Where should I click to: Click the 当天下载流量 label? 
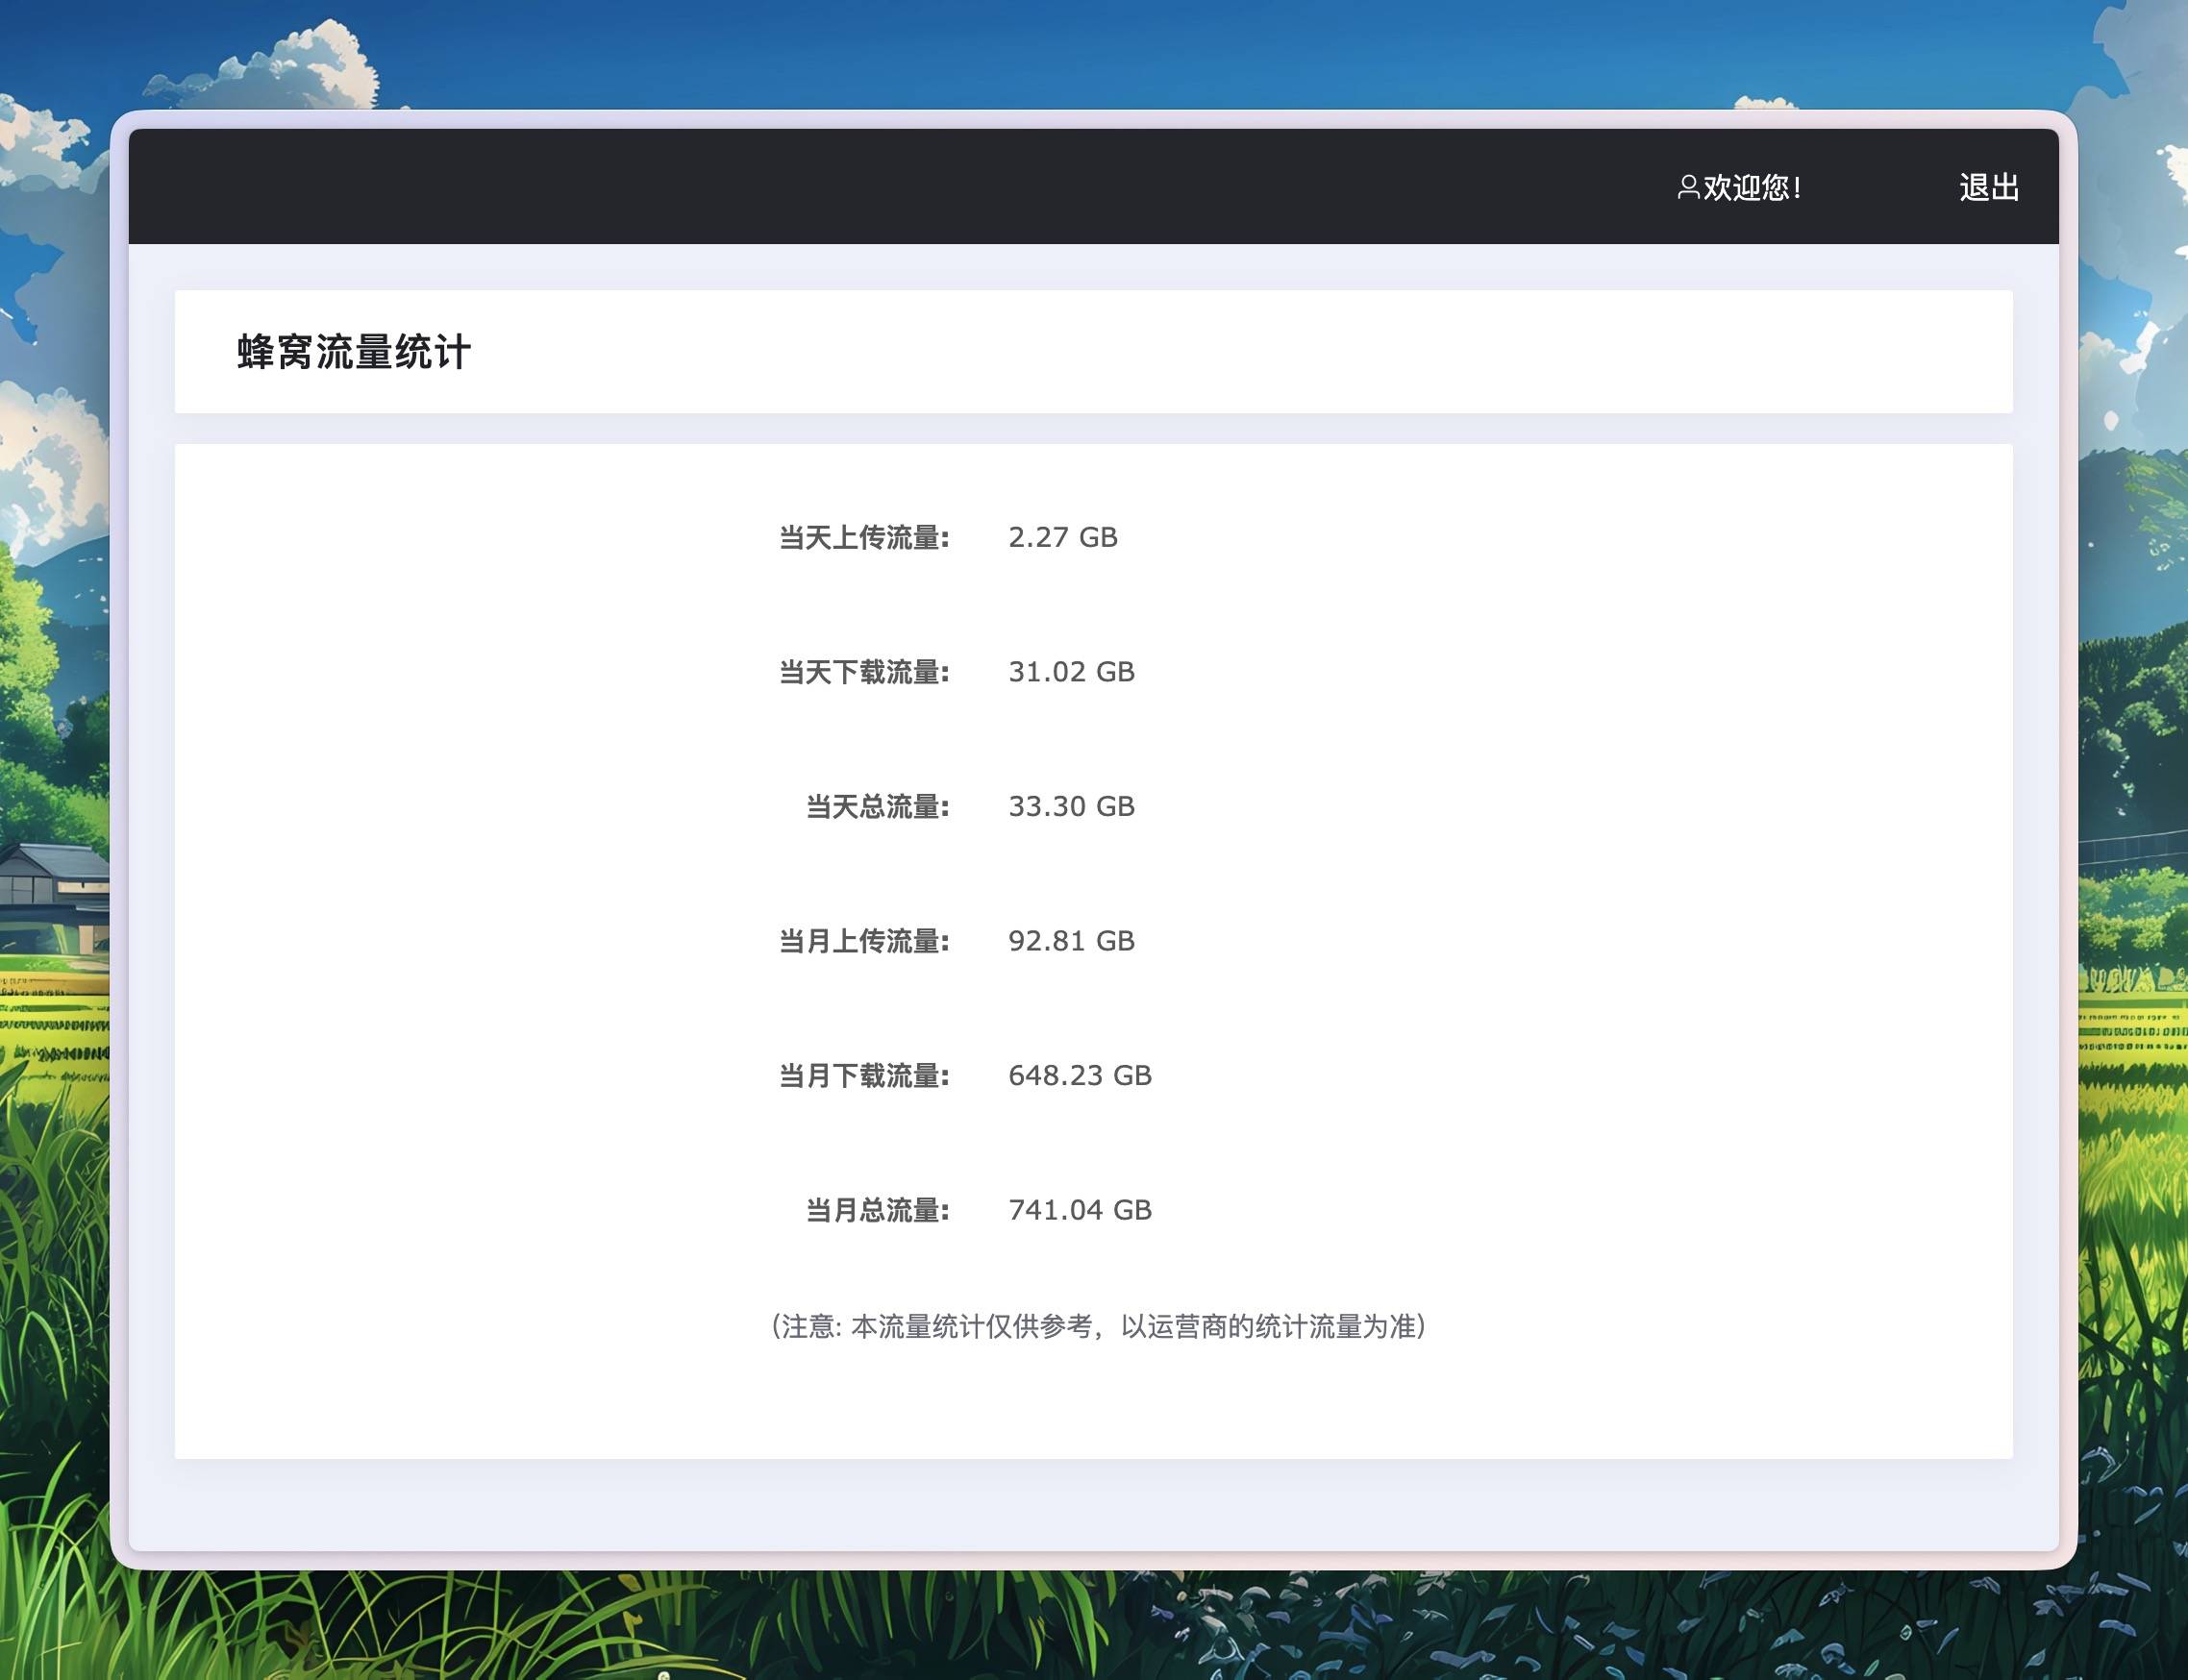click(863, 672)
